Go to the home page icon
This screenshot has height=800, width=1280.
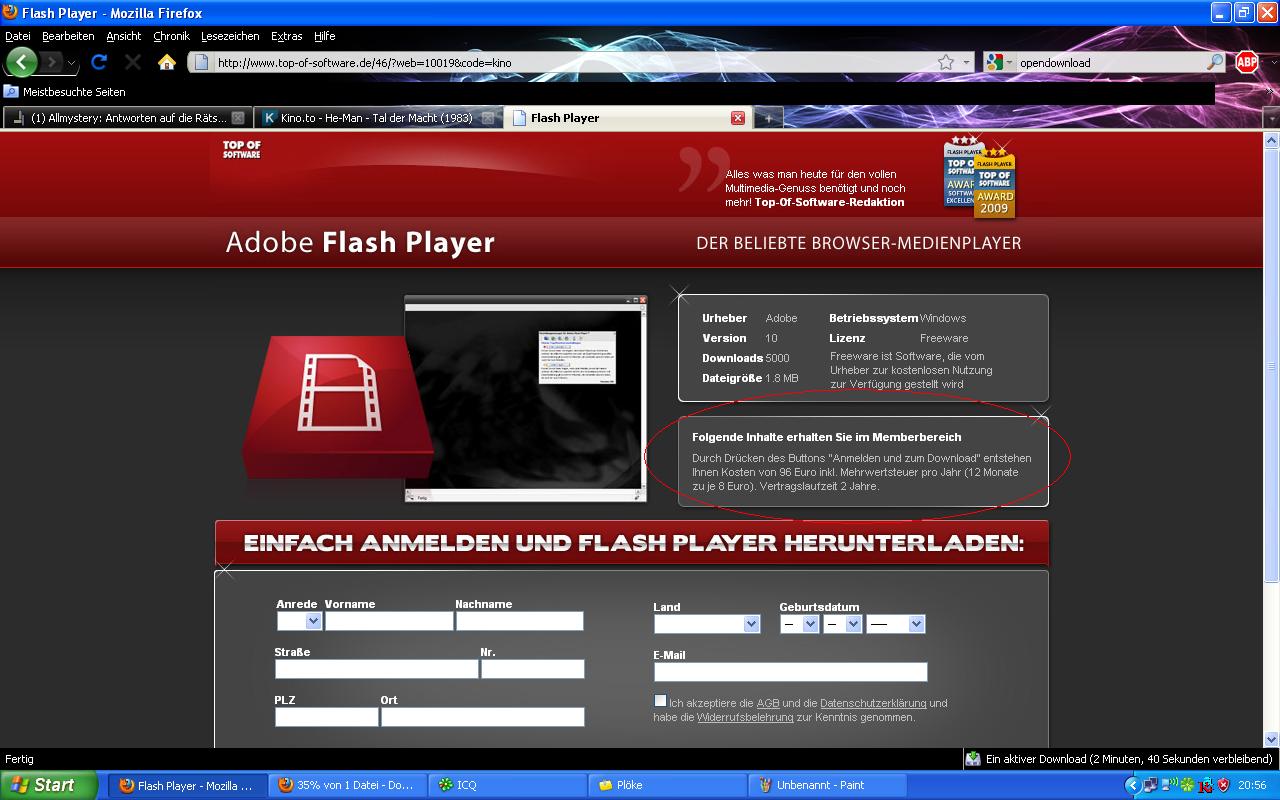167,62
